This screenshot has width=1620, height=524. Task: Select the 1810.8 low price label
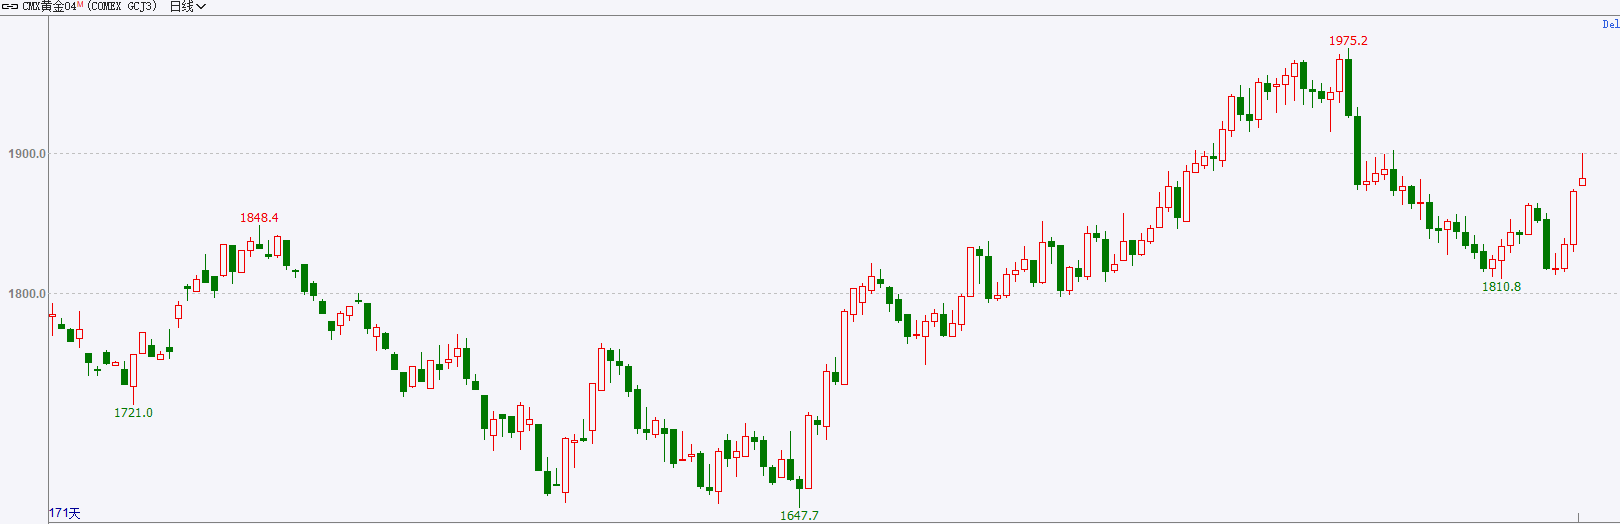(x=1501, y=287)
